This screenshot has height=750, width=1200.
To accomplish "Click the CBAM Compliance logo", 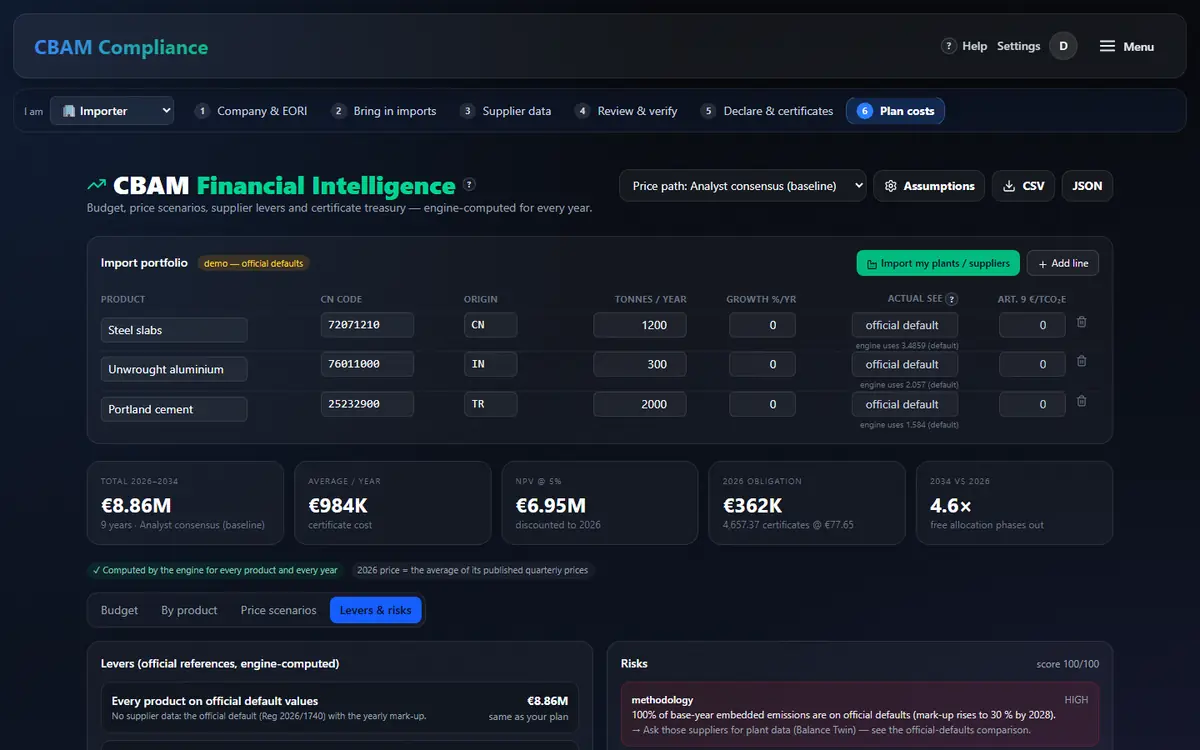I will pos(121,47).
